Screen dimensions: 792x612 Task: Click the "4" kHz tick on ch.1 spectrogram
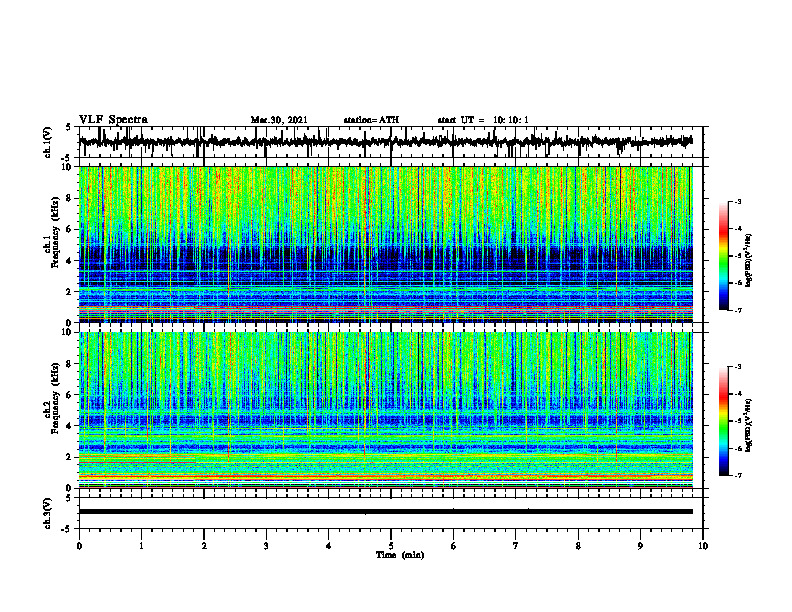click(x=70, y=261)
